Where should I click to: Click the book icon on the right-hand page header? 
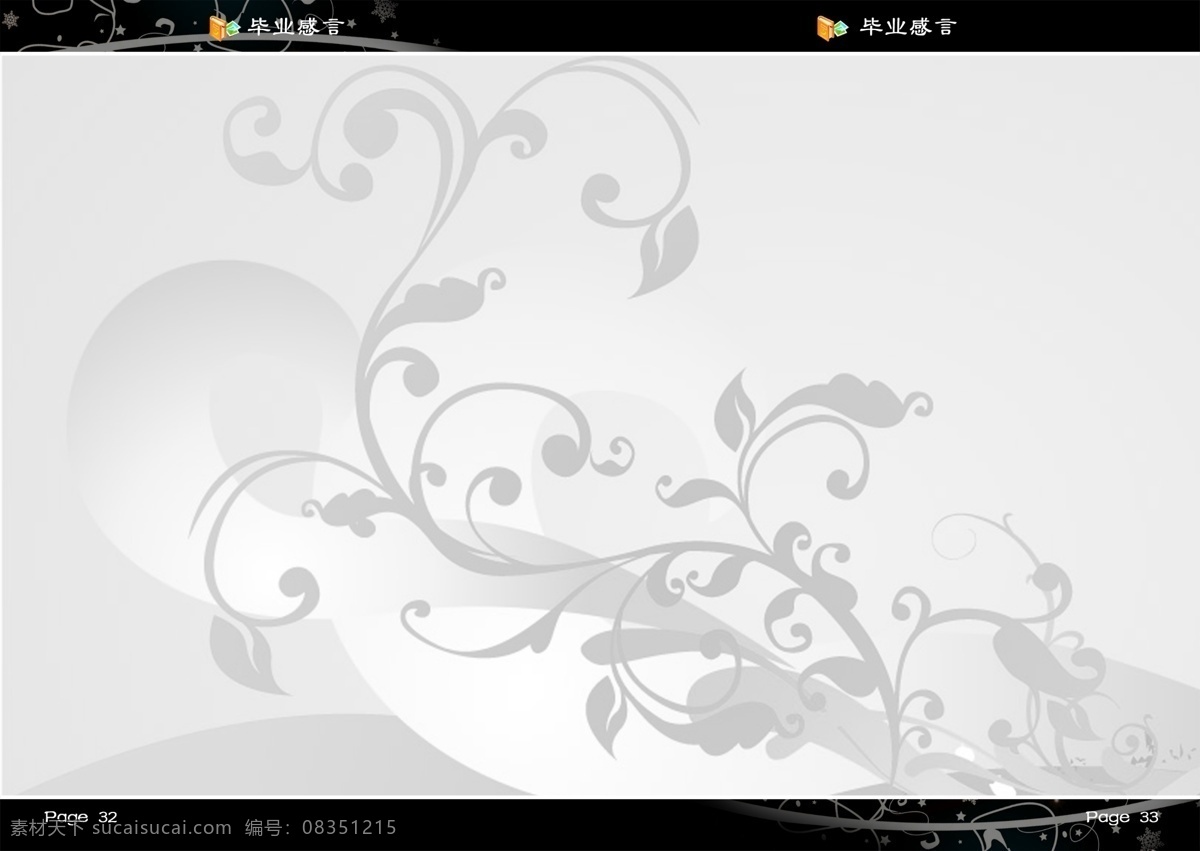(x=833, y=28)
